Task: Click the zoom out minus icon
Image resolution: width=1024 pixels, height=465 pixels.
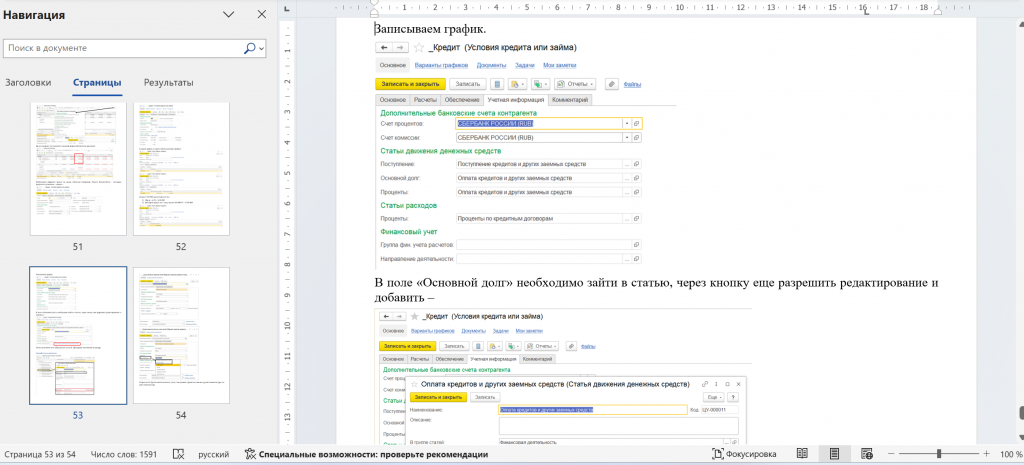Action: [x=889, y=454]
